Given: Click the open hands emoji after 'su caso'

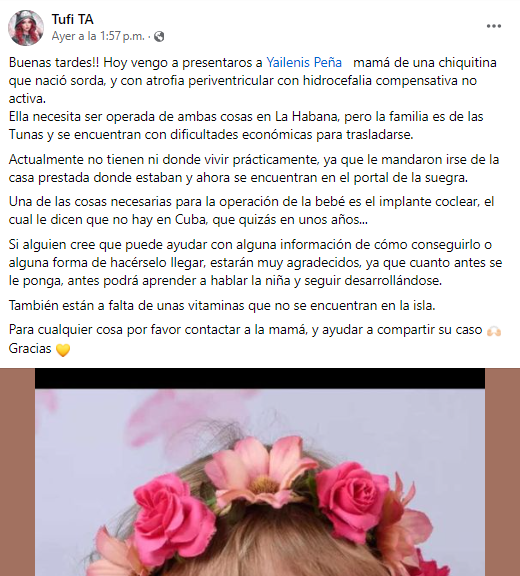Looking at the screenshot, I should point(493,331).
